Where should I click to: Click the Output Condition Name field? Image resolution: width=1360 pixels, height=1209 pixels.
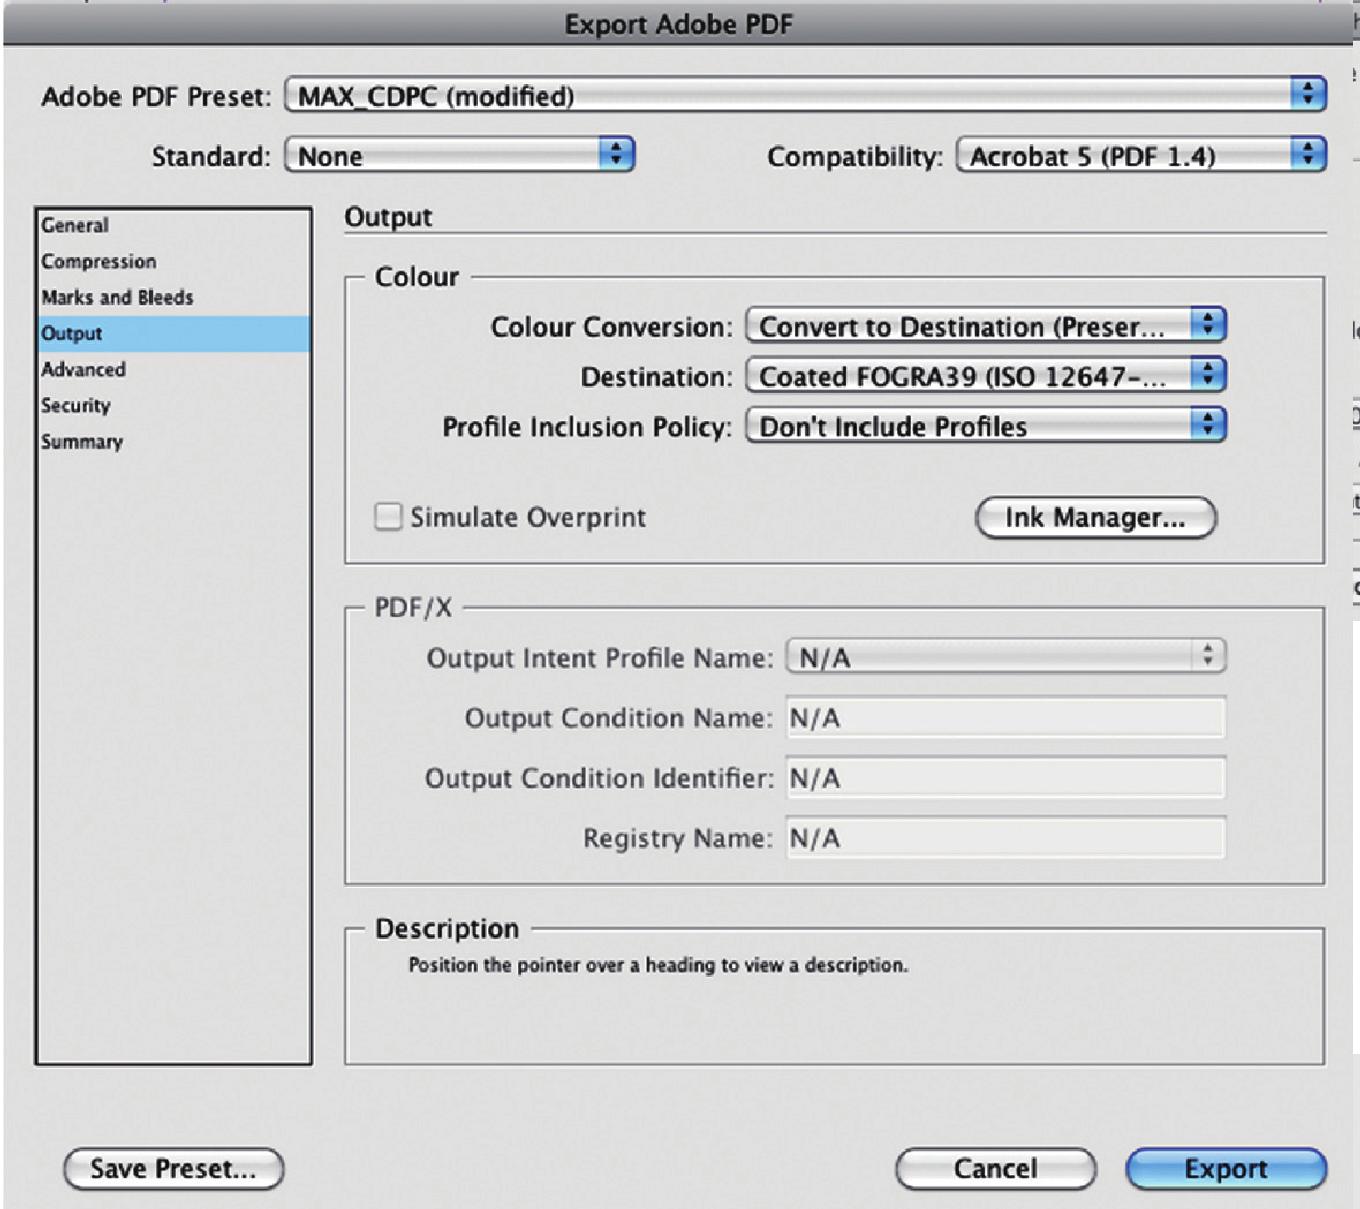[x=1006, y=717]
